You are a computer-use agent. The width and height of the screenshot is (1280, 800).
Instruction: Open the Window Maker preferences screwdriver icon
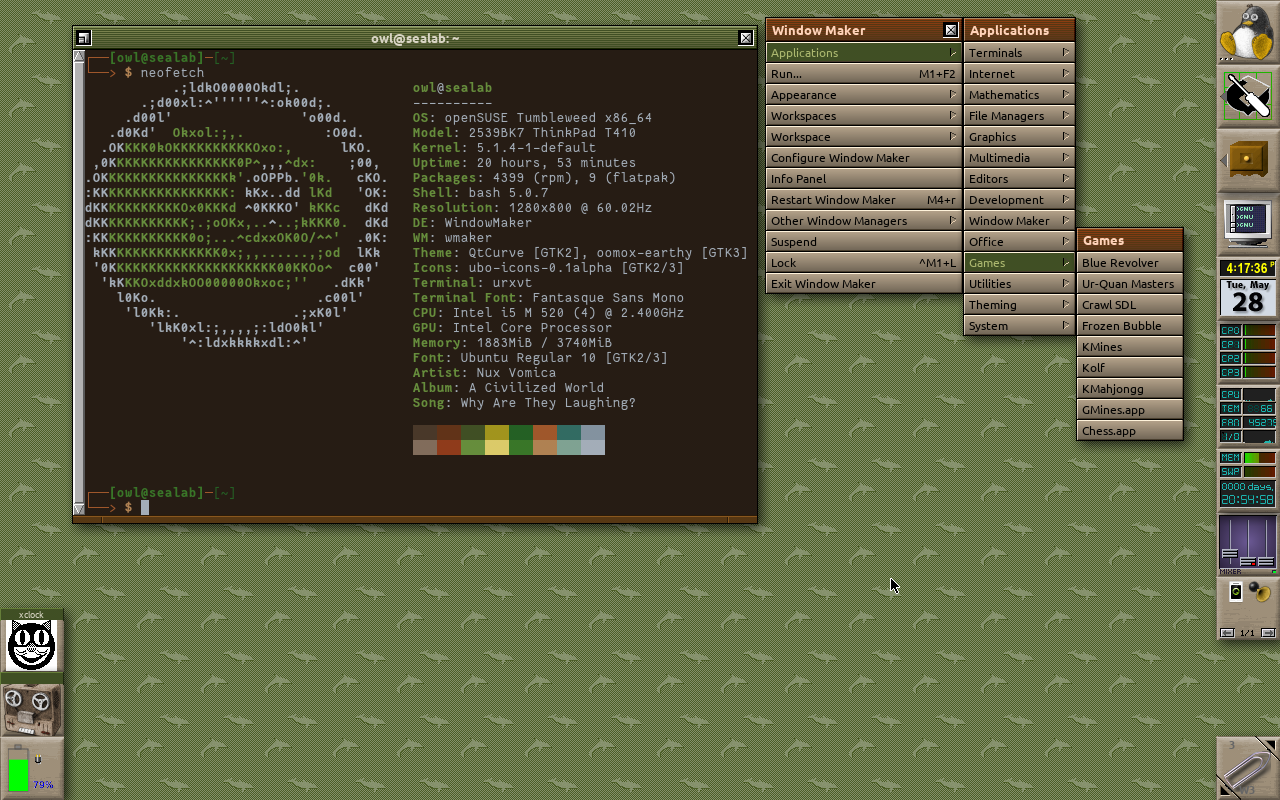point(1247,95)
